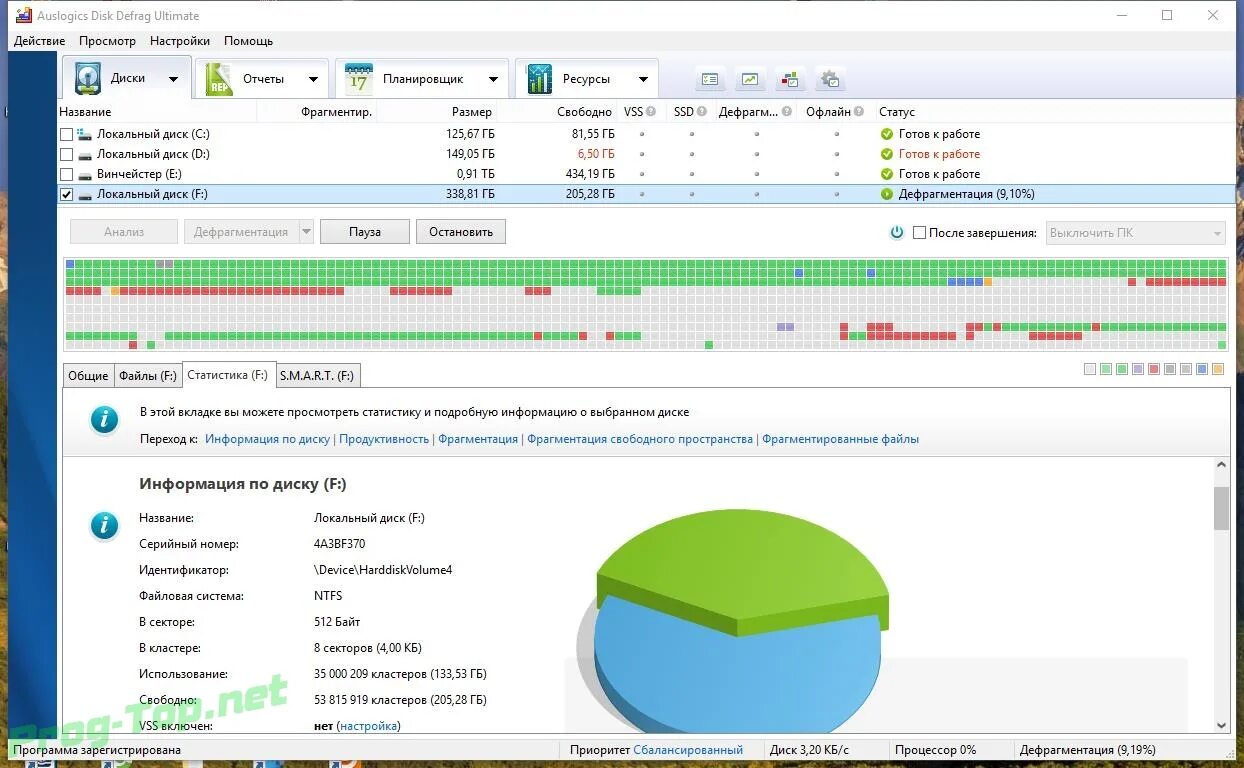The width and height of the screenshot is (1244, 768).
Task: Open the Помощь menu
Action: coord(248,41)
